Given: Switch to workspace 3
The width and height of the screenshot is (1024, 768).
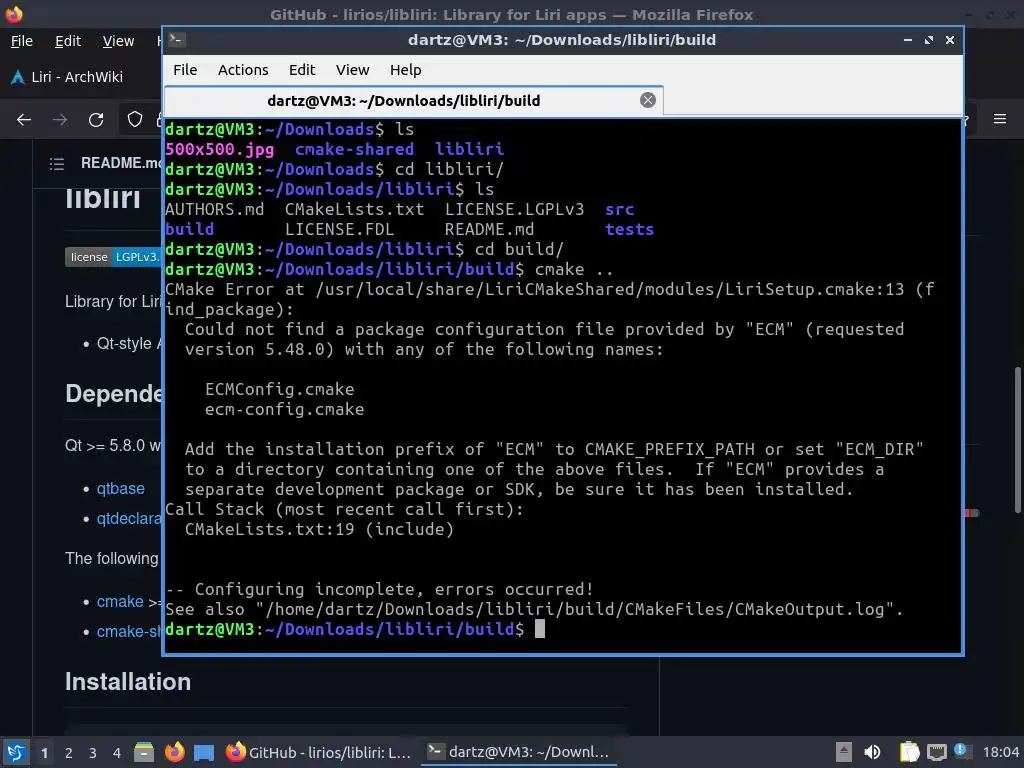Looking at the screenshot, I should pos(93,753).
